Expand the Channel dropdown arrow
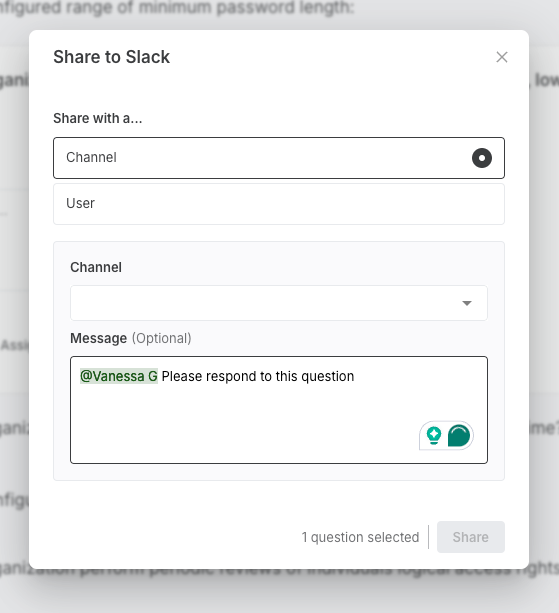559x613 pixels. (467, 303)
